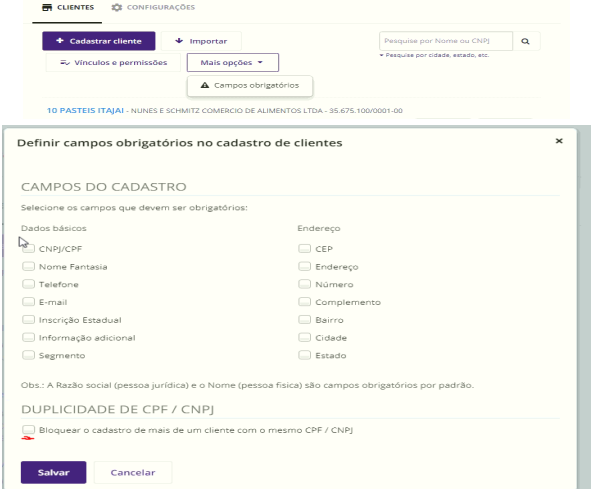
Task: Check the Nome Fantasia checkbox
Action: (28, 266)
